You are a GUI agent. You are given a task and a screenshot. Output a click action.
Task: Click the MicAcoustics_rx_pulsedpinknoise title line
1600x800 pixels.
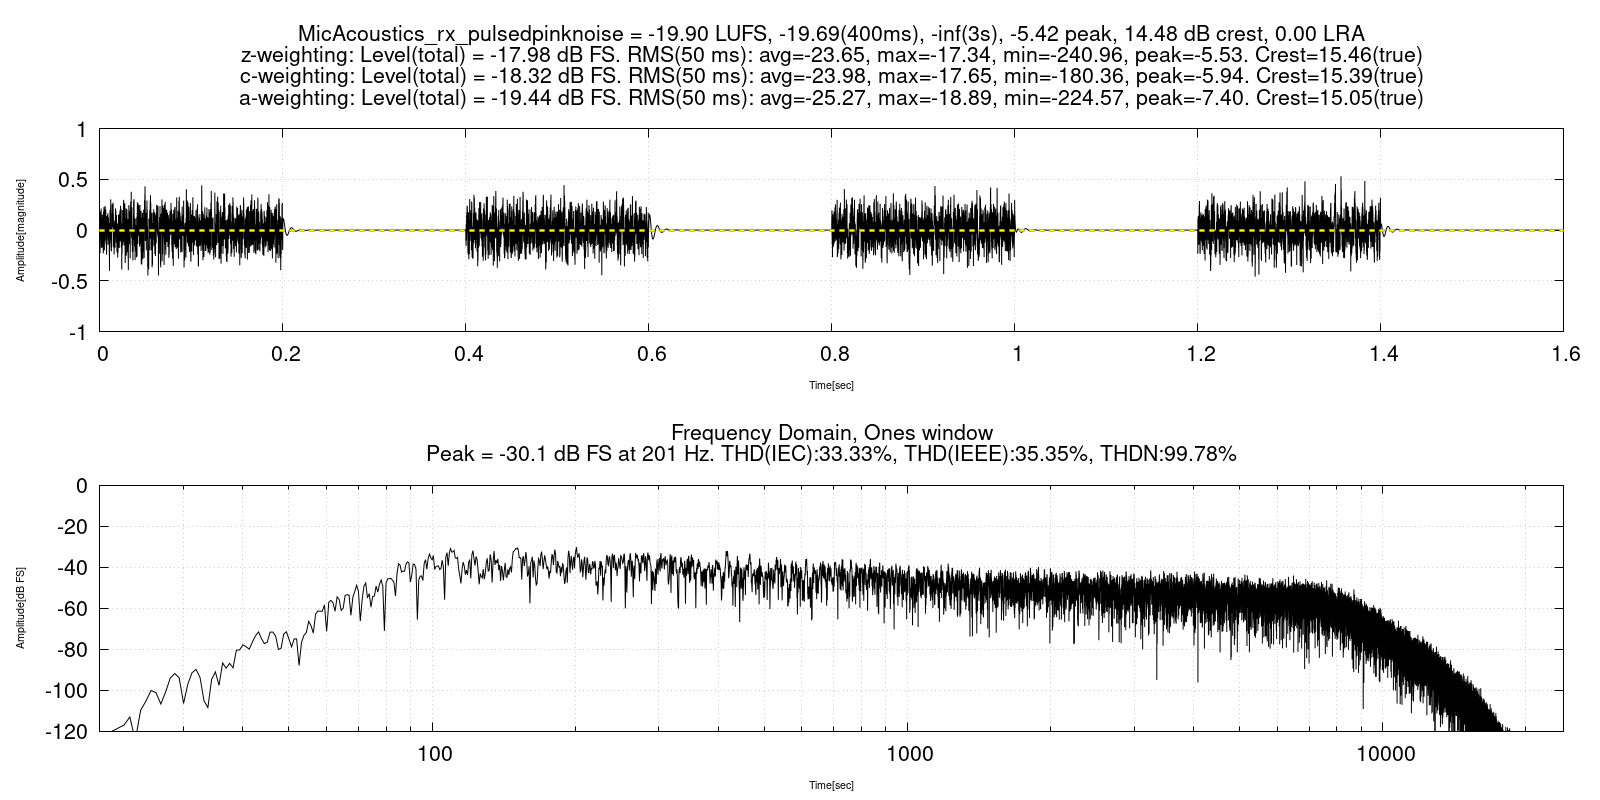click(831, 34)
